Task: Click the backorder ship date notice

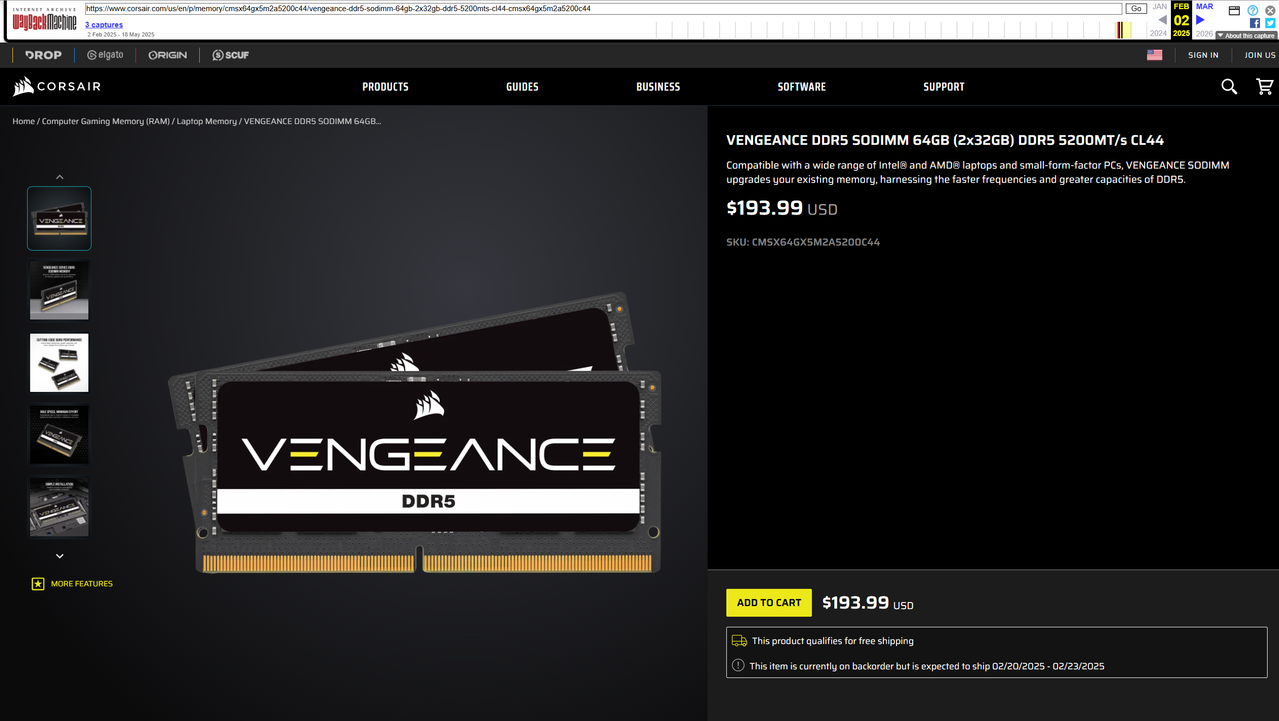Action: (927, 666)
